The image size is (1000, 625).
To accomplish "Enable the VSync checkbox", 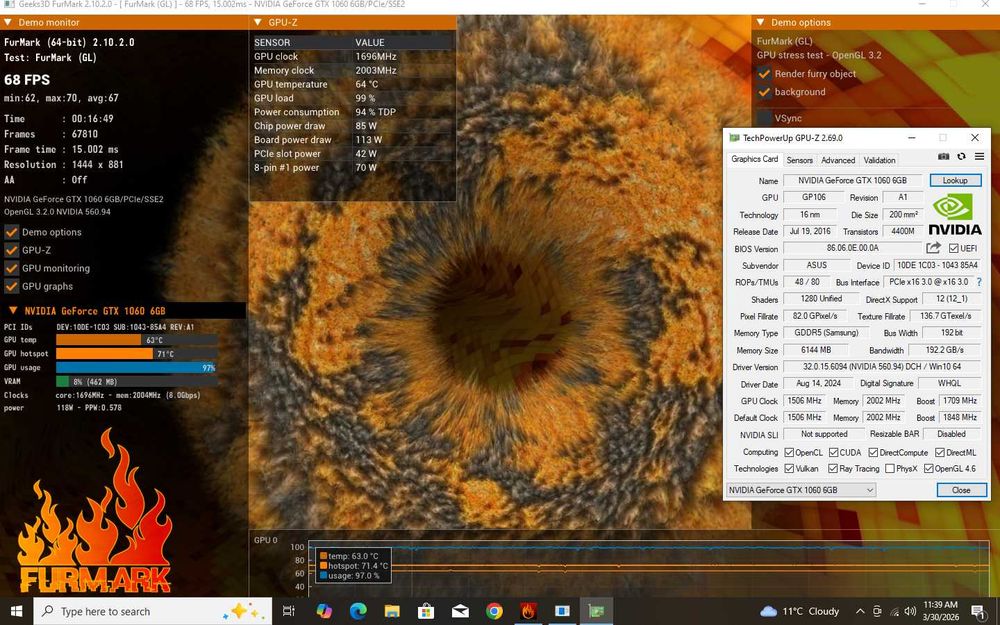I will (x=764, y=118).
